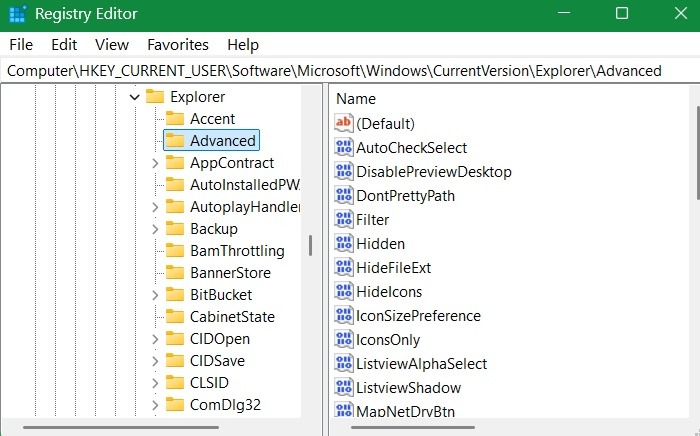Click the registry path address bar
Image resolution: width=700 pixels, height=436 pixels.
click(350, 71)
